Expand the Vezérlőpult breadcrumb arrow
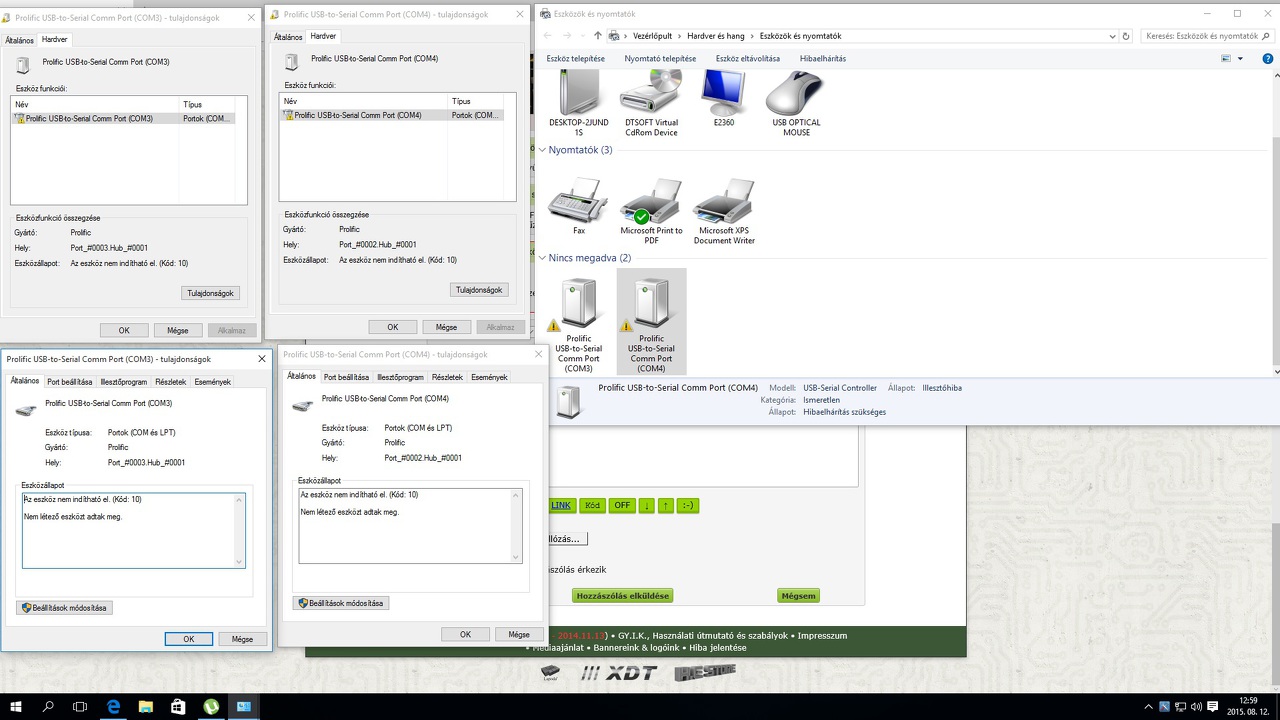Screen dimensions: 1280x720 pos(679,36)
